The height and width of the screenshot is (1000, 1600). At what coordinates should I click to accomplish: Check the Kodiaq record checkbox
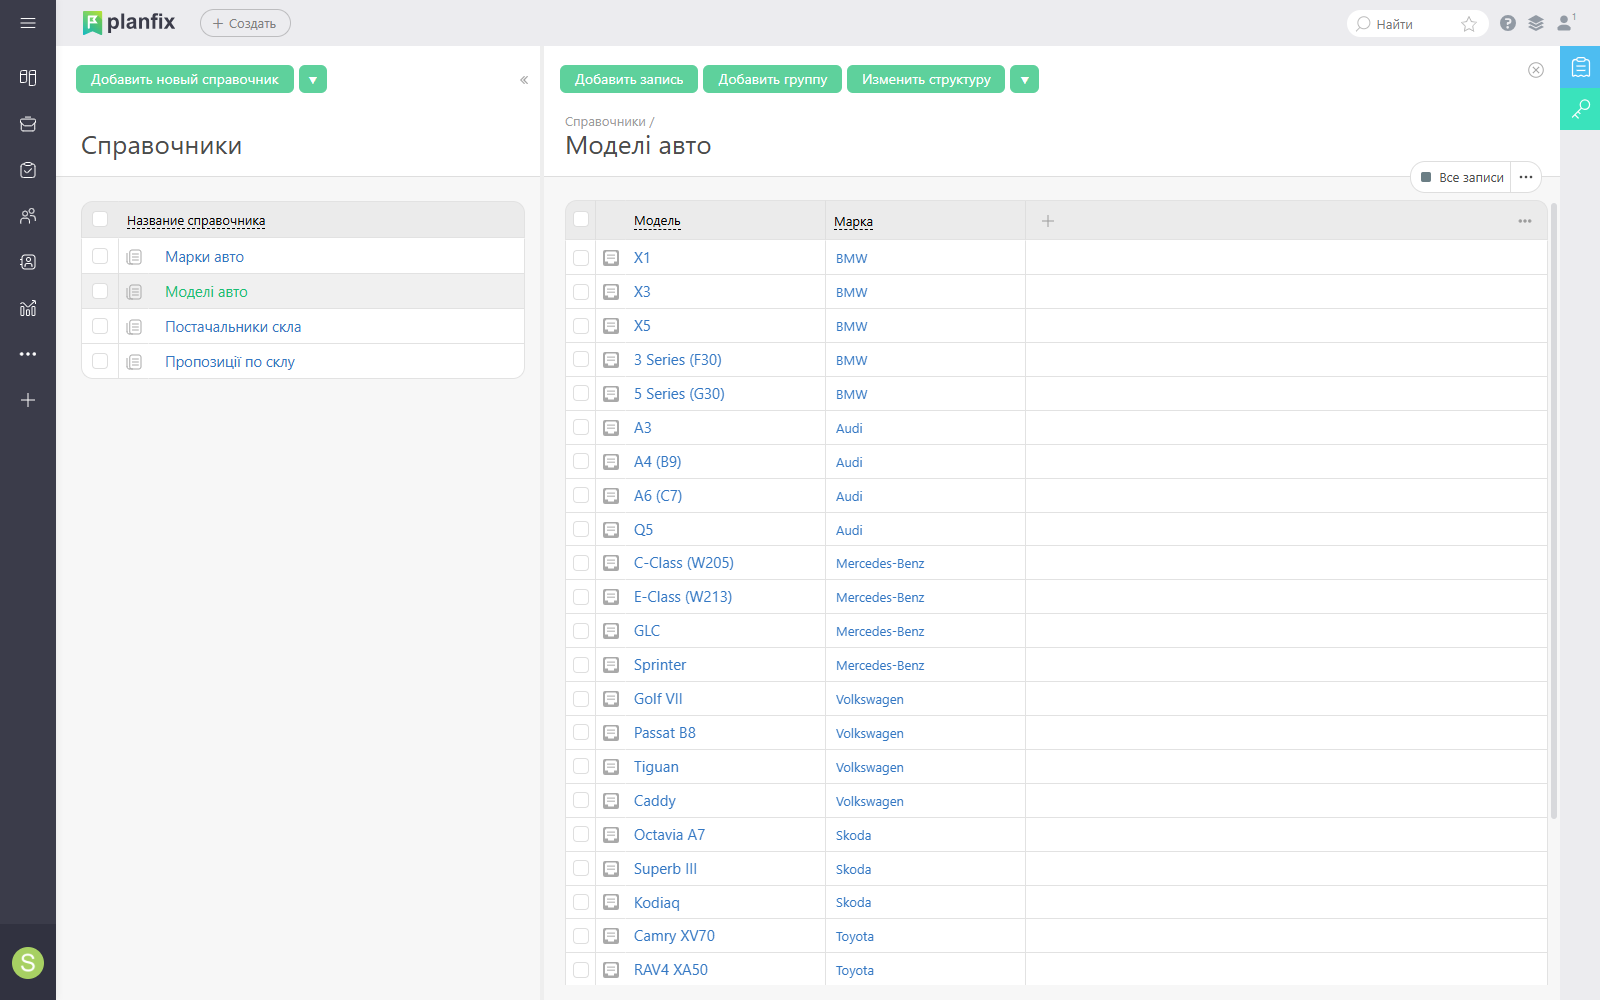point(581,902)
